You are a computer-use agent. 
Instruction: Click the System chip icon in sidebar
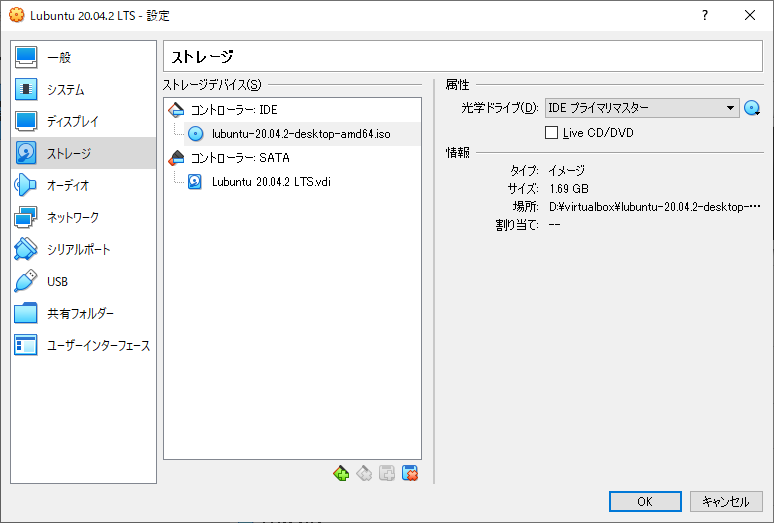pos(26,89)
